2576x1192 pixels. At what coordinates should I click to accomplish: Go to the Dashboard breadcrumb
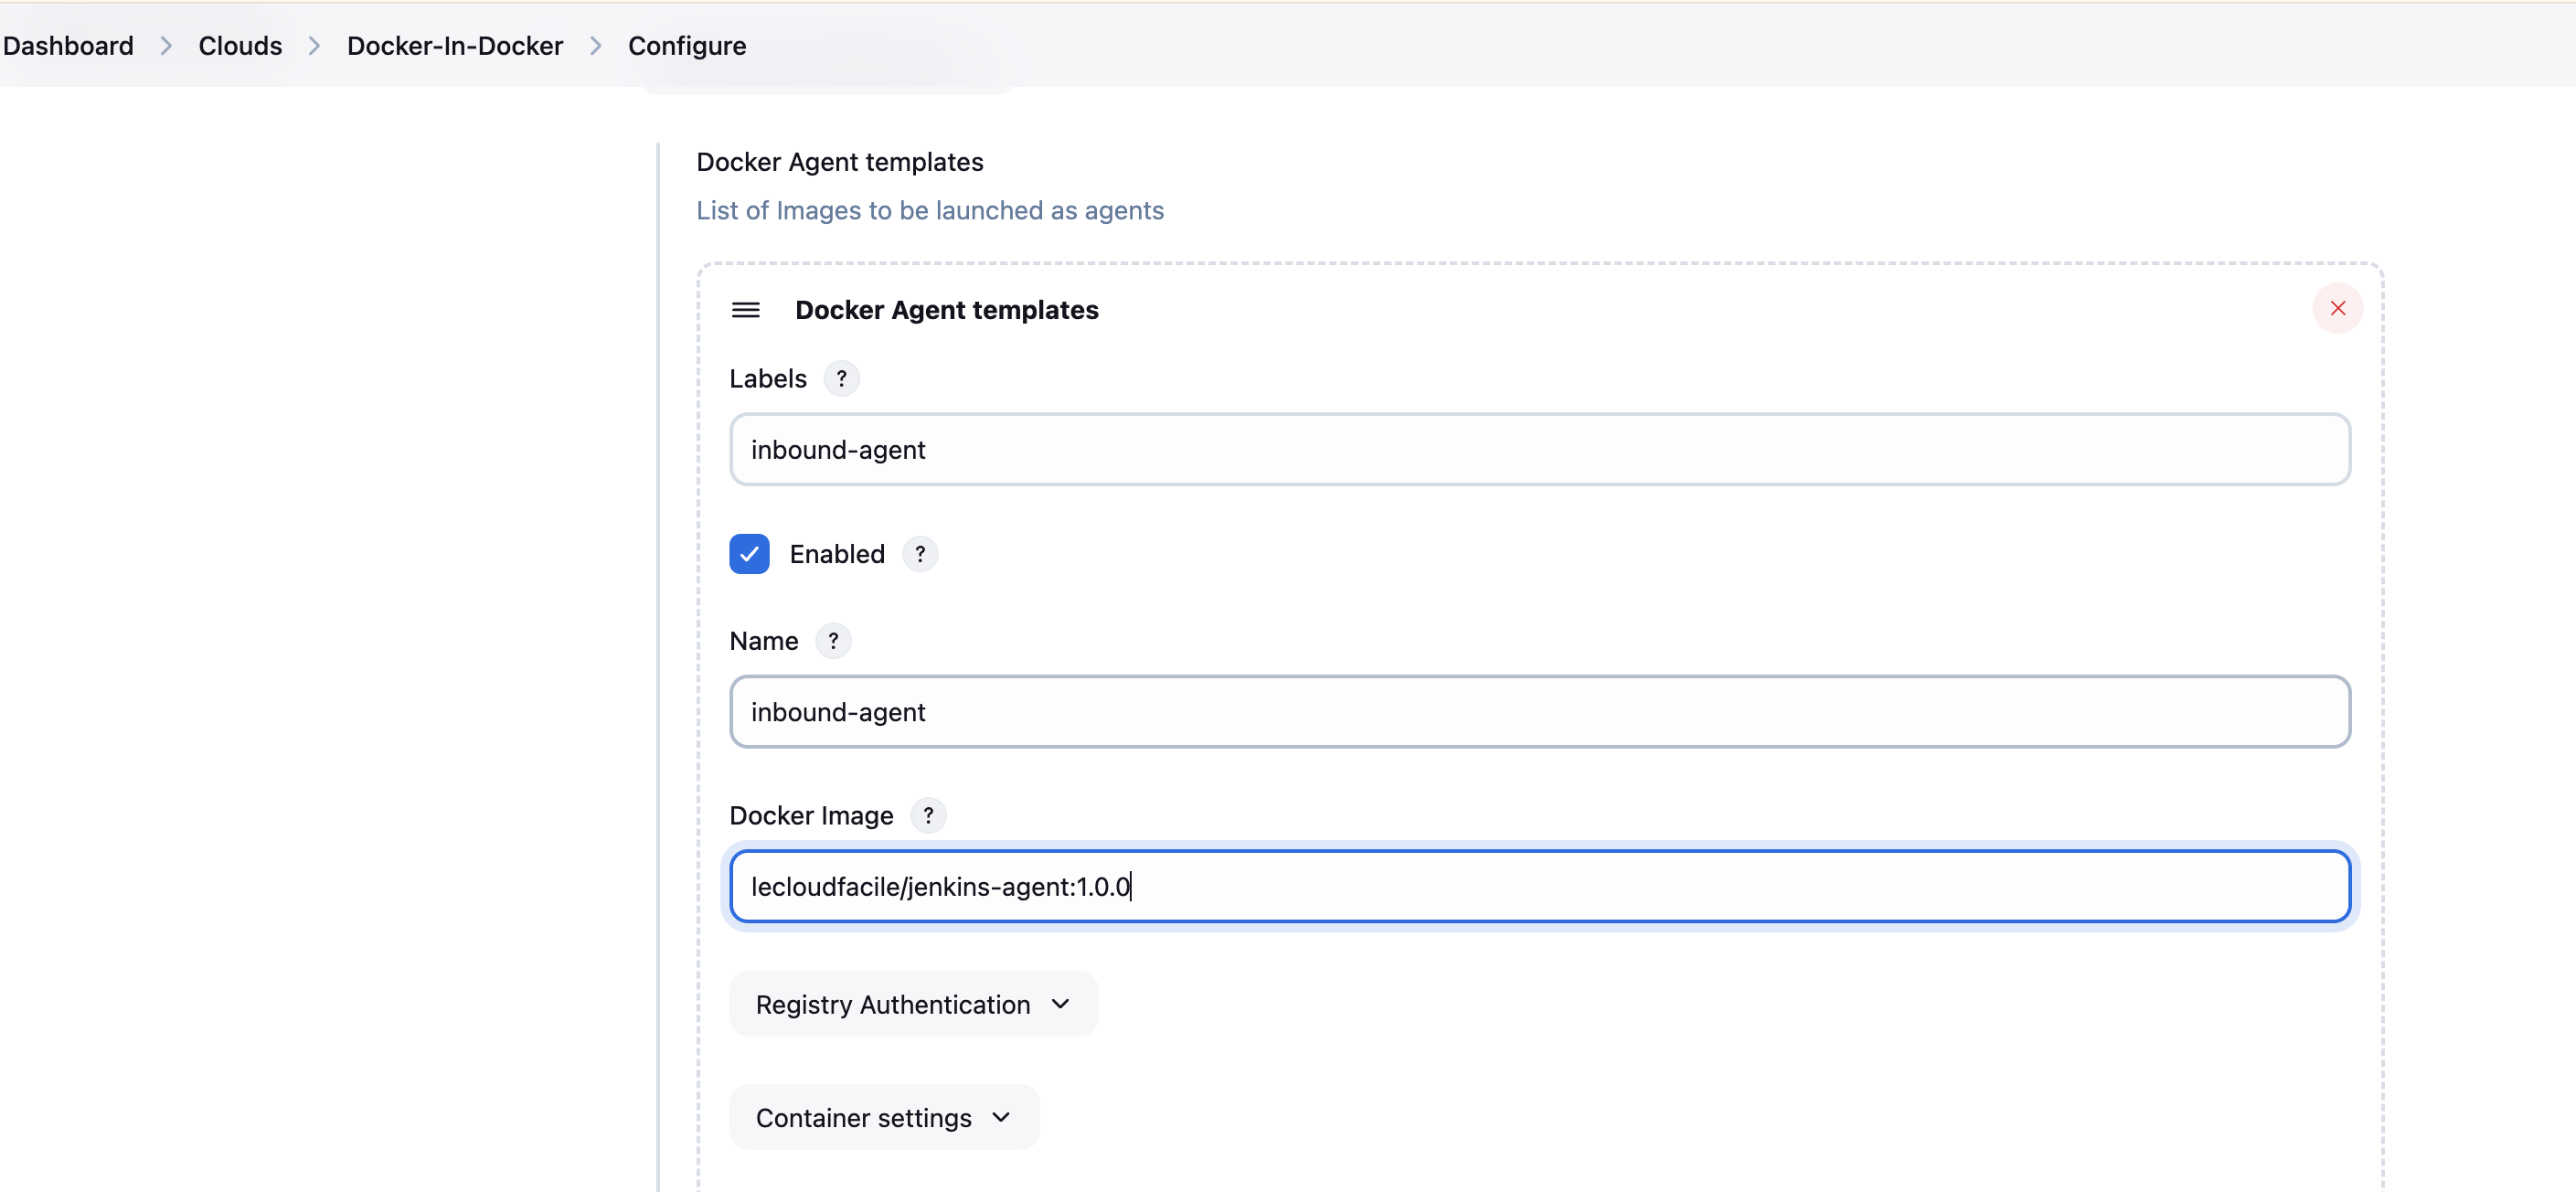(68, 46)
